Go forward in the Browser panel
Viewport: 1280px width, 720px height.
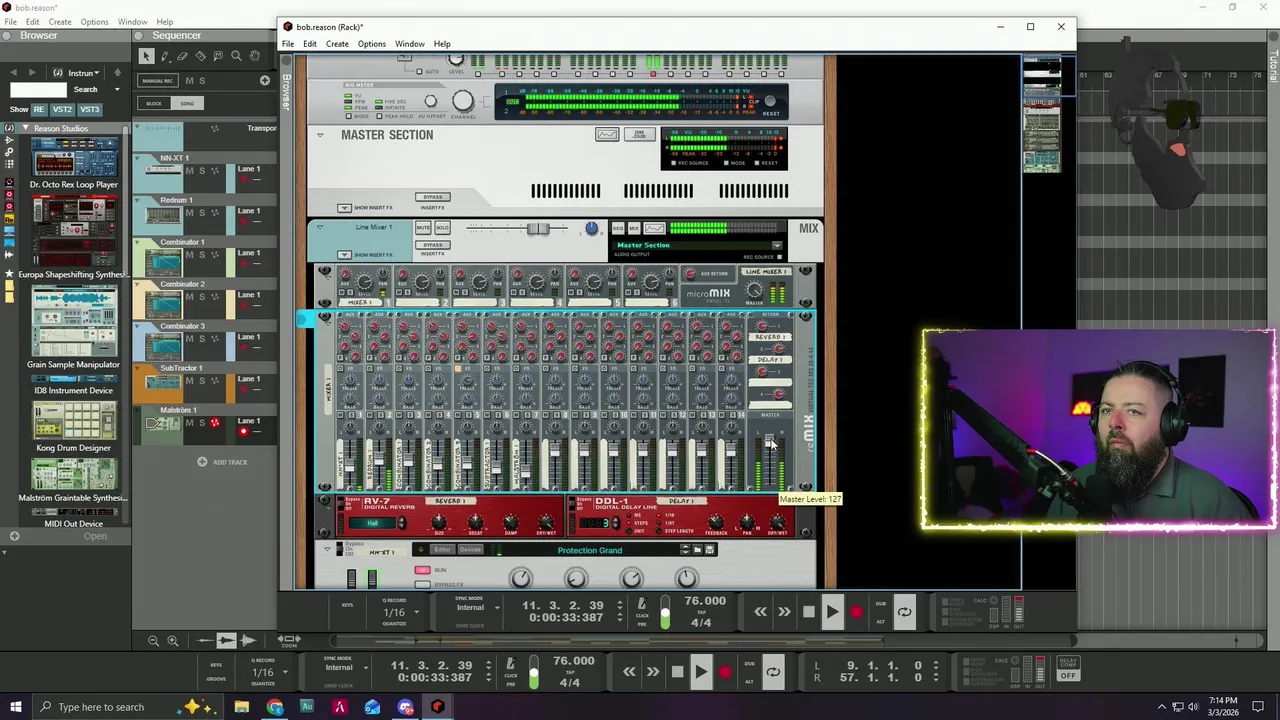[x=32, y=73]
